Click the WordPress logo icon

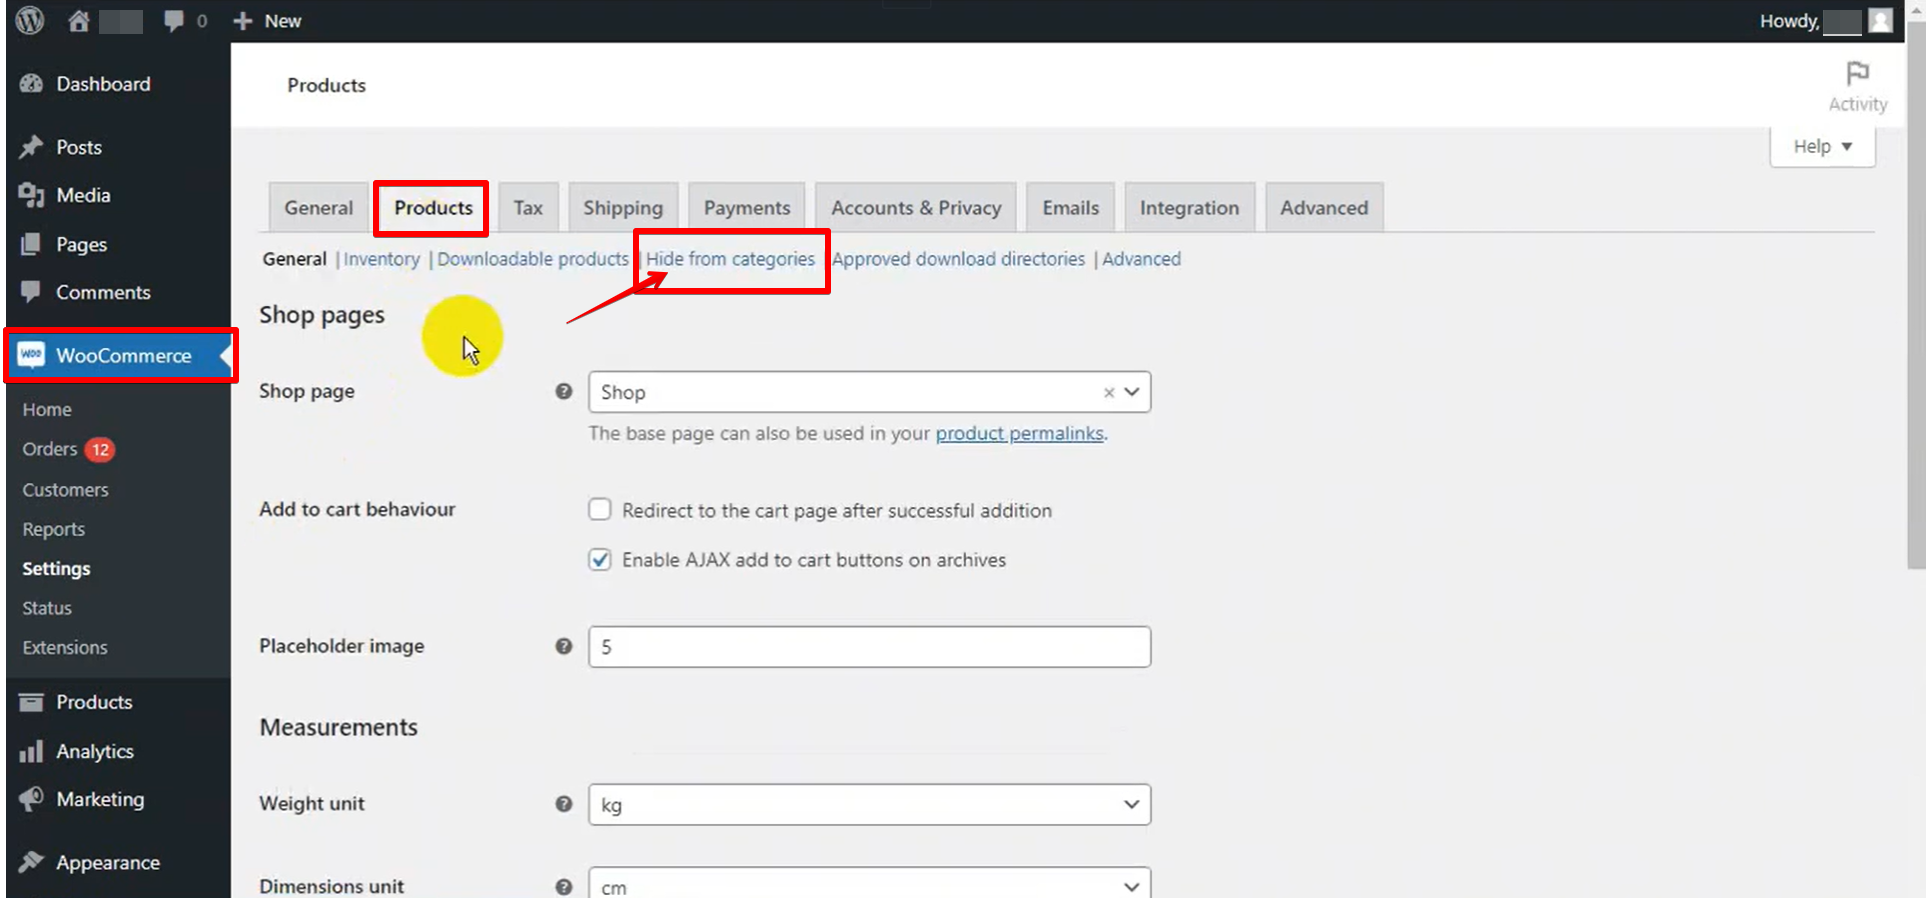click(x=30, y=20)
